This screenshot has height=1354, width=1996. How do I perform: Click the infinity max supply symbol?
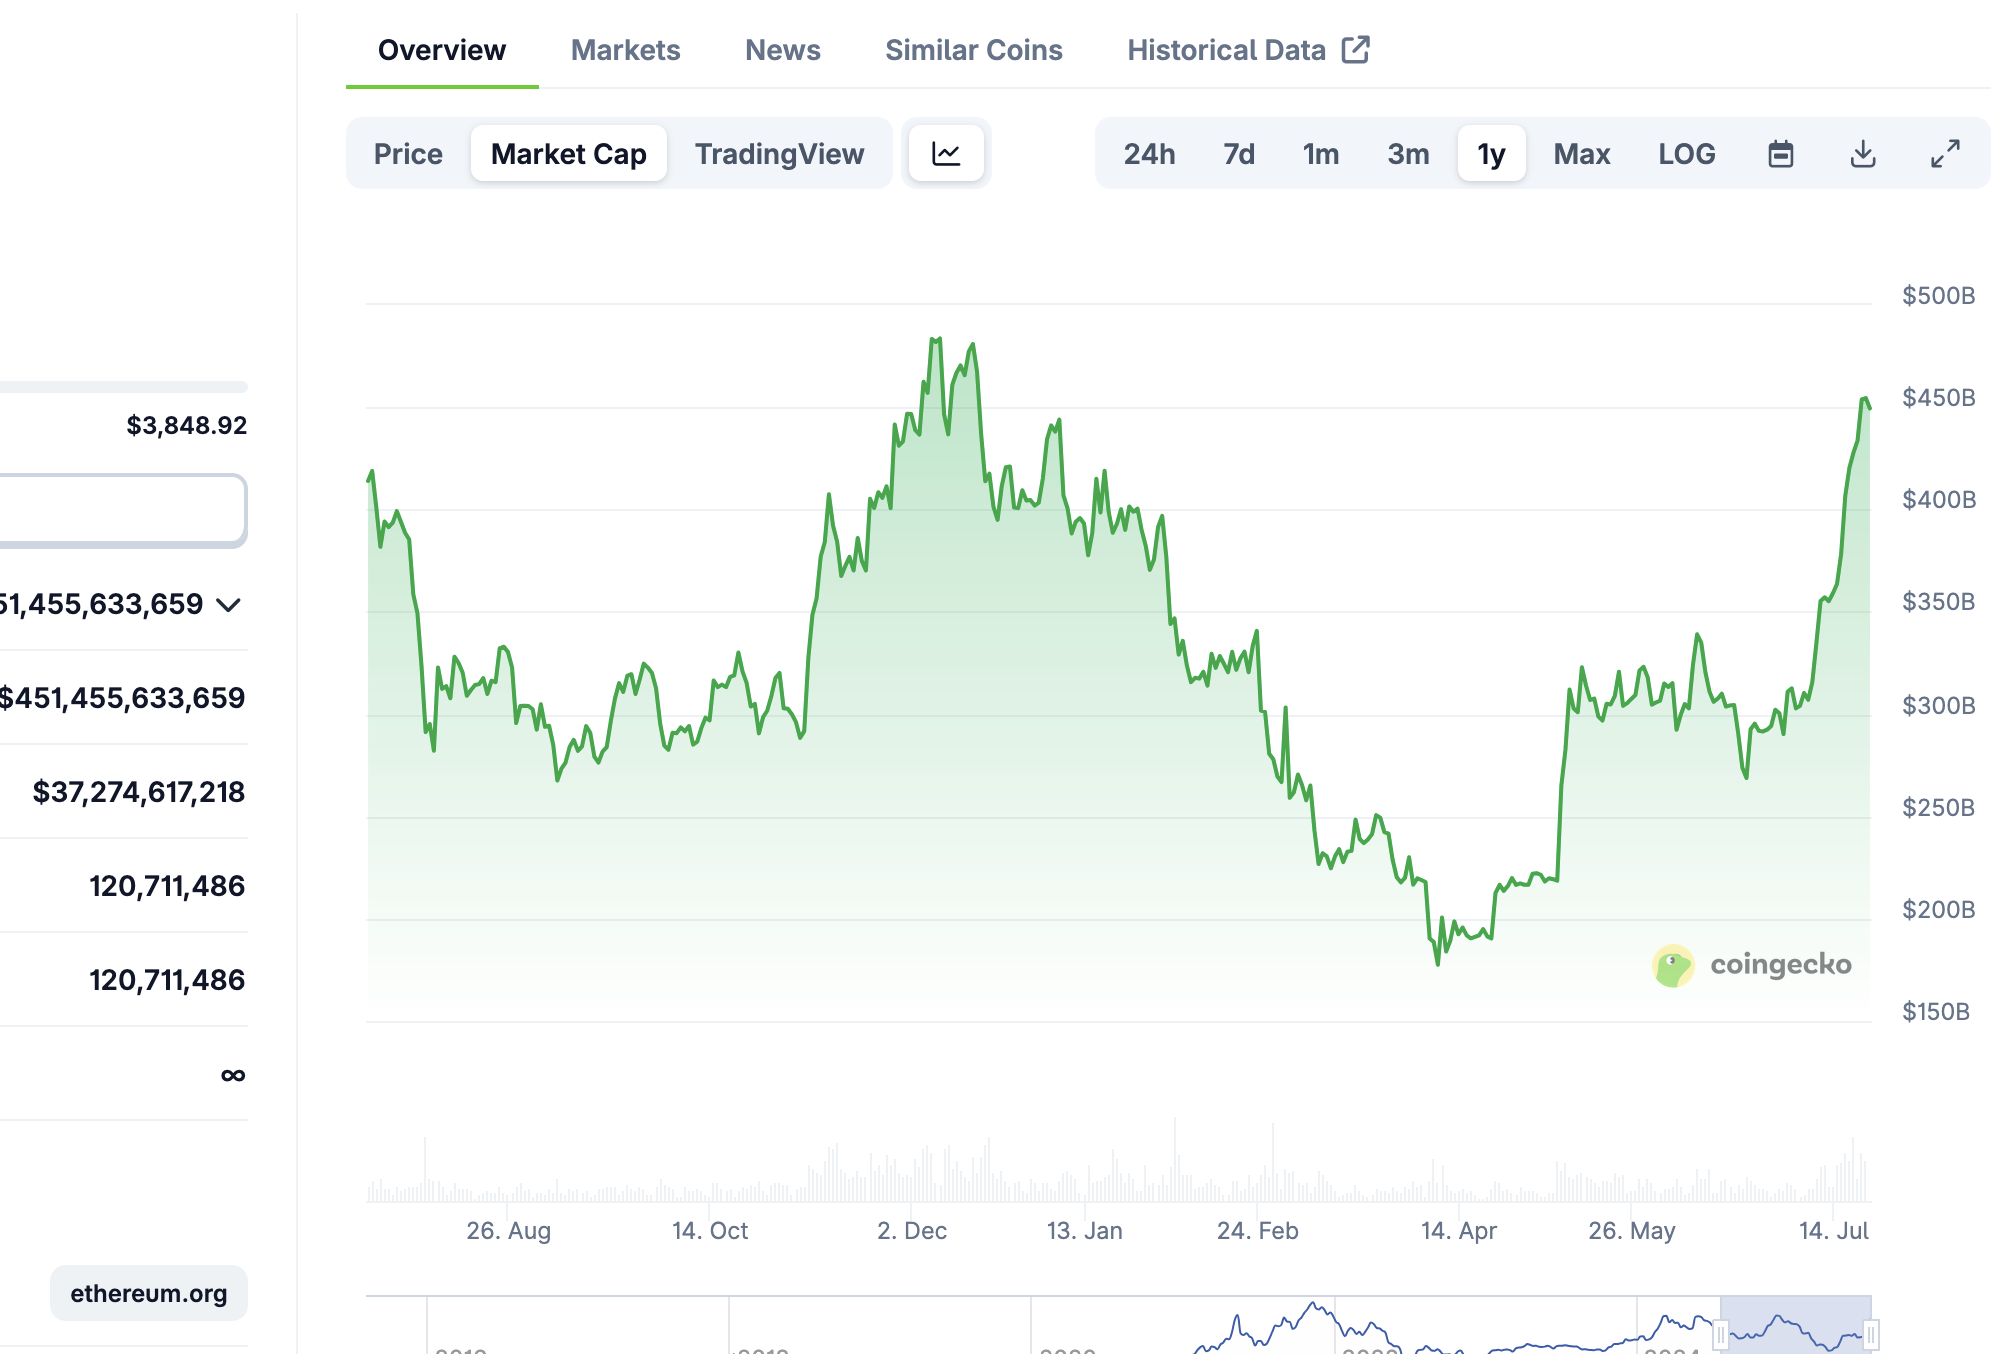click(x=233, y=1075)
